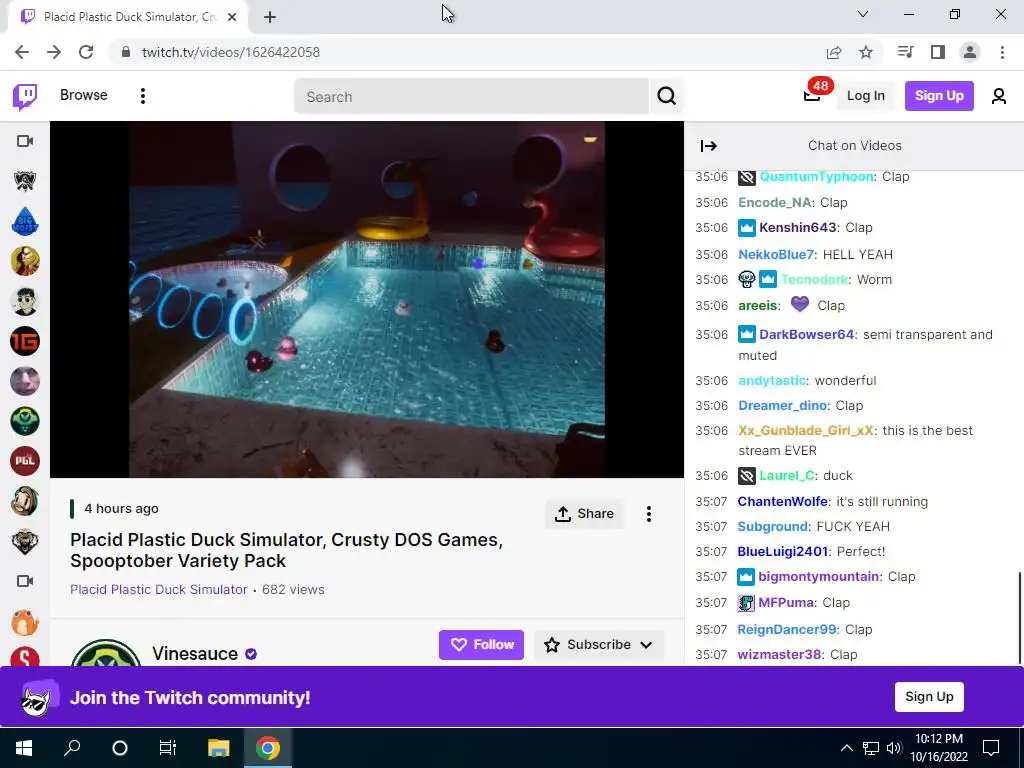Open the League of Legends crest channel in the sidebar

(25, 181)
